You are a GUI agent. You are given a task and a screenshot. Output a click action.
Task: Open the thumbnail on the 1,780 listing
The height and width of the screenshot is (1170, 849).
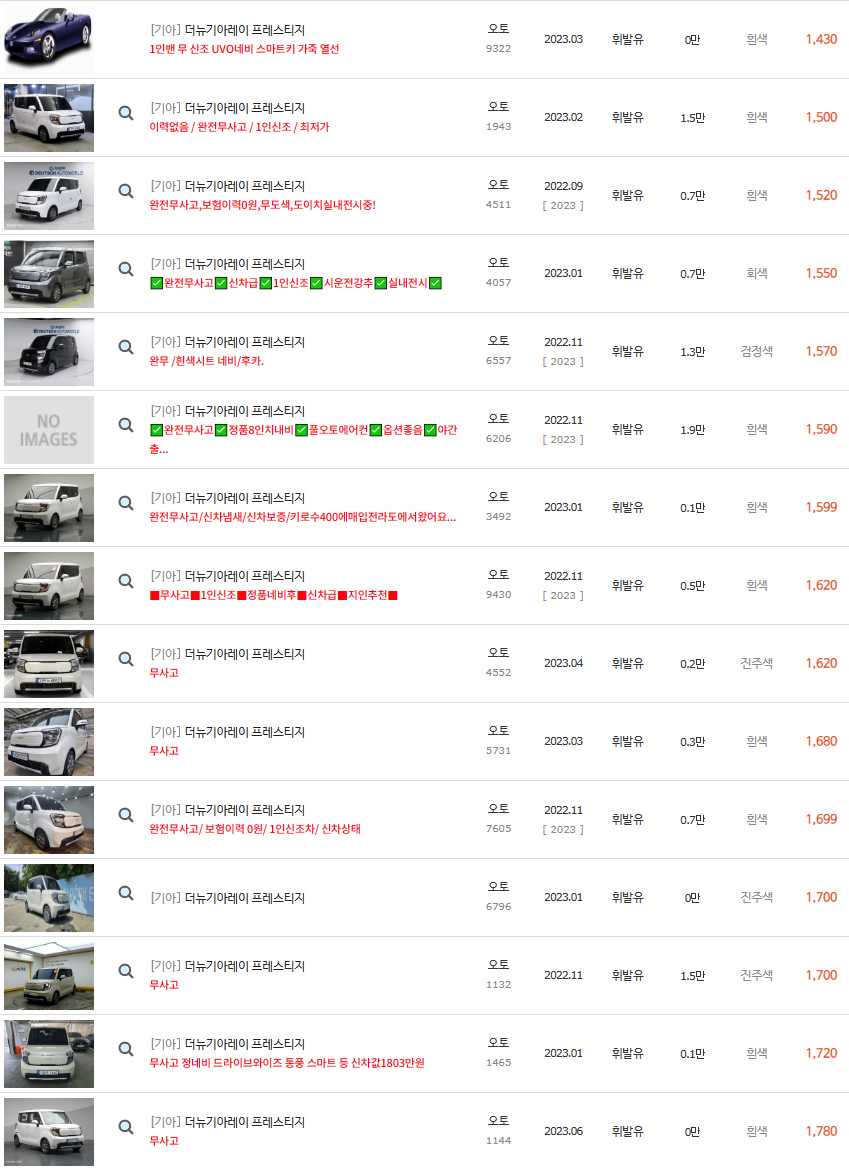click(x=49, y=1132)
